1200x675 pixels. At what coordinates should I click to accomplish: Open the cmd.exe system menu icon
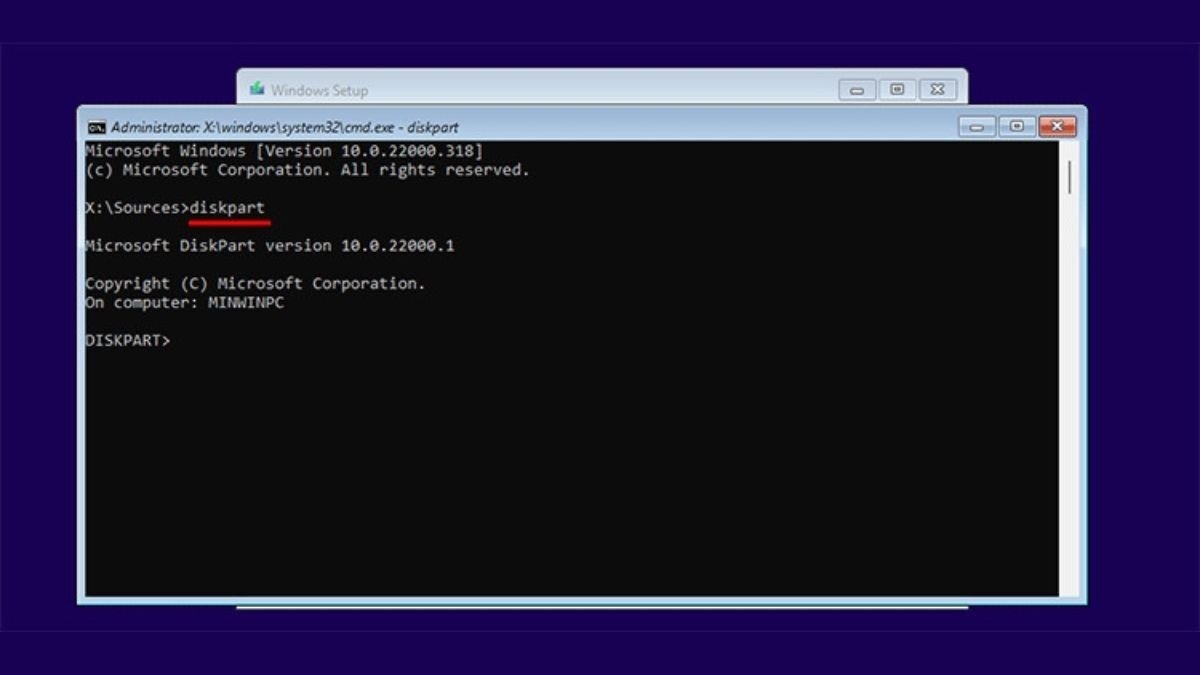pyautogui.click(x=97, y=127)
